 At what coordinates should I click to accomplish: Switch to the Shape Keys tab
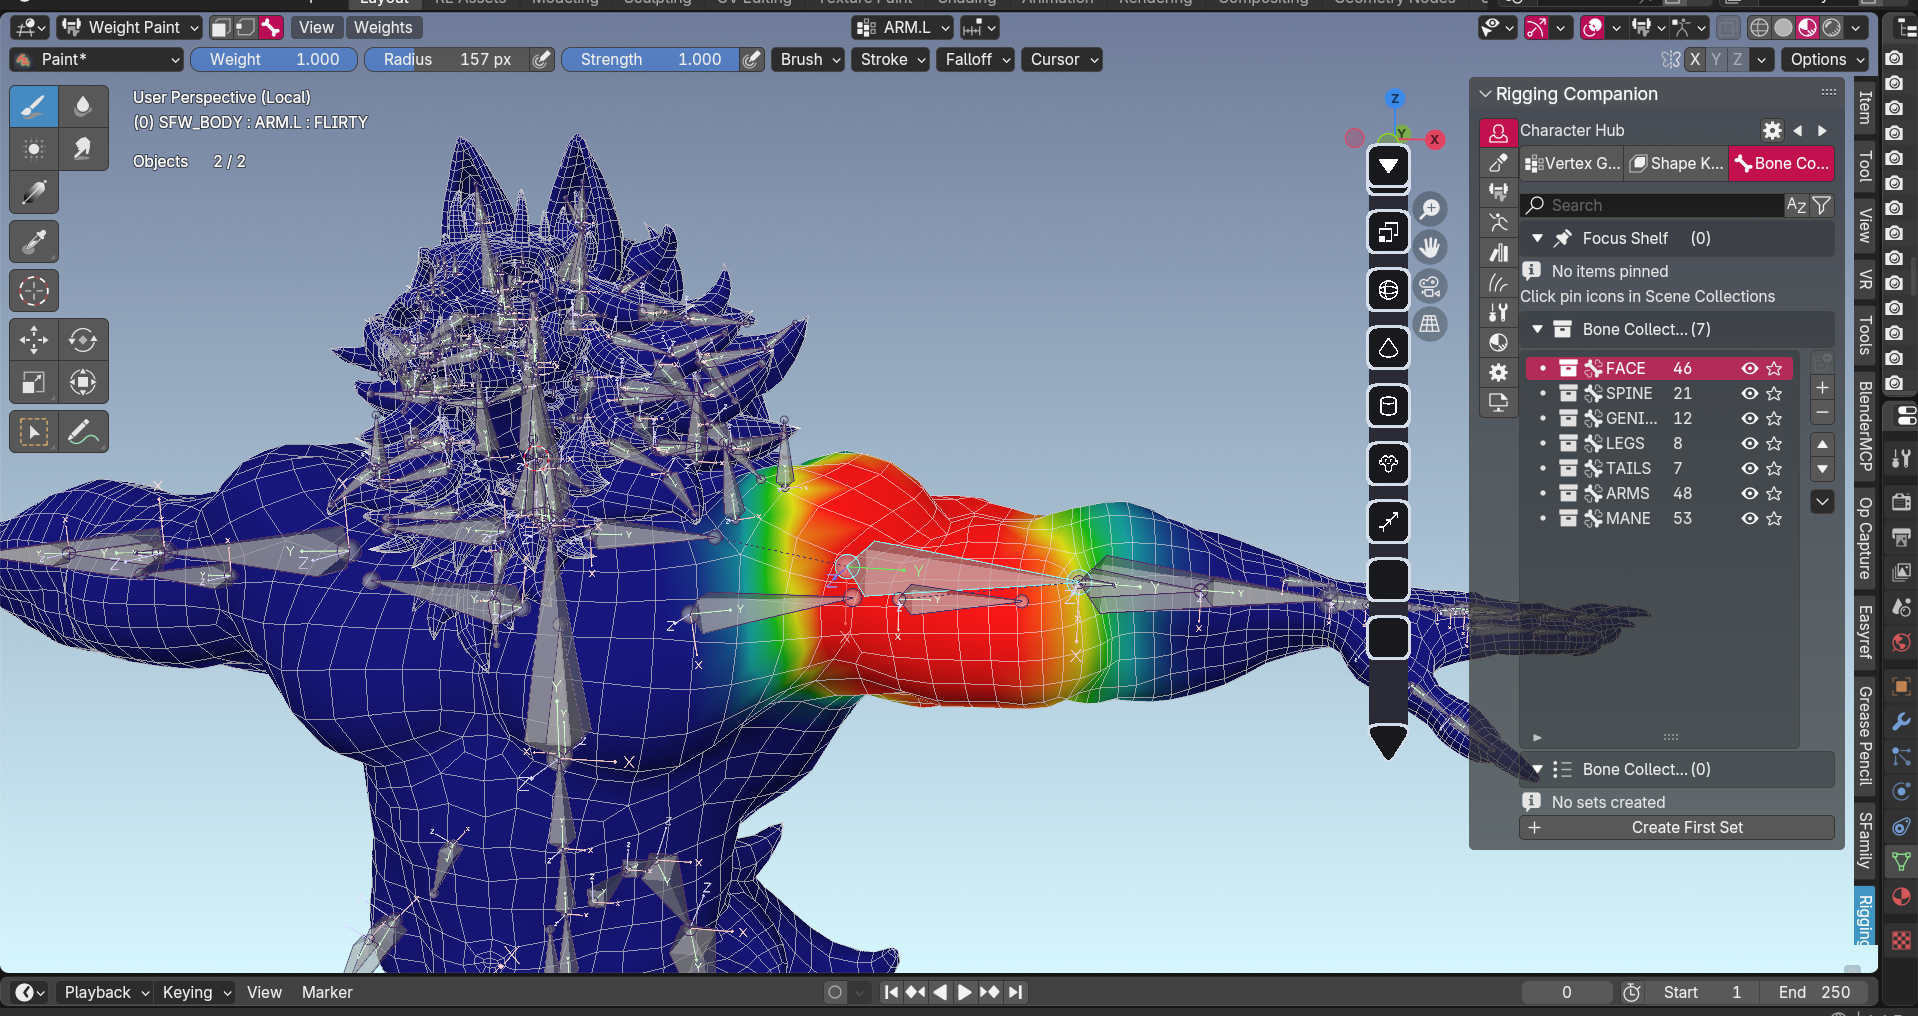click(x=1676, y=164)
